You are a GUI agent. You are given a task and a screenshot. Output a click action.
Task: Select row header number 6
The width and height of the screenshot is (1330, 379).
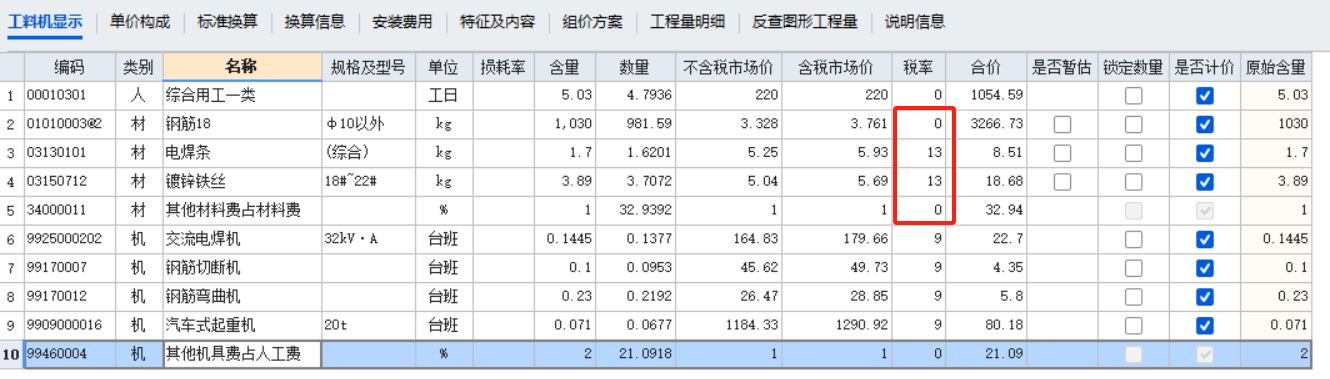tap(11, 239)
